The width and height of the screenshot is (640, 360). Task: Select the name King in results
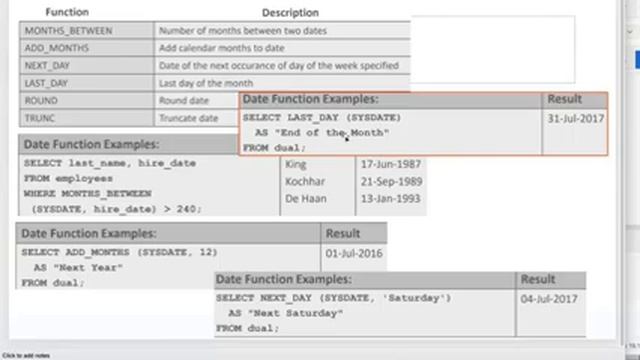tap(296, 164)
